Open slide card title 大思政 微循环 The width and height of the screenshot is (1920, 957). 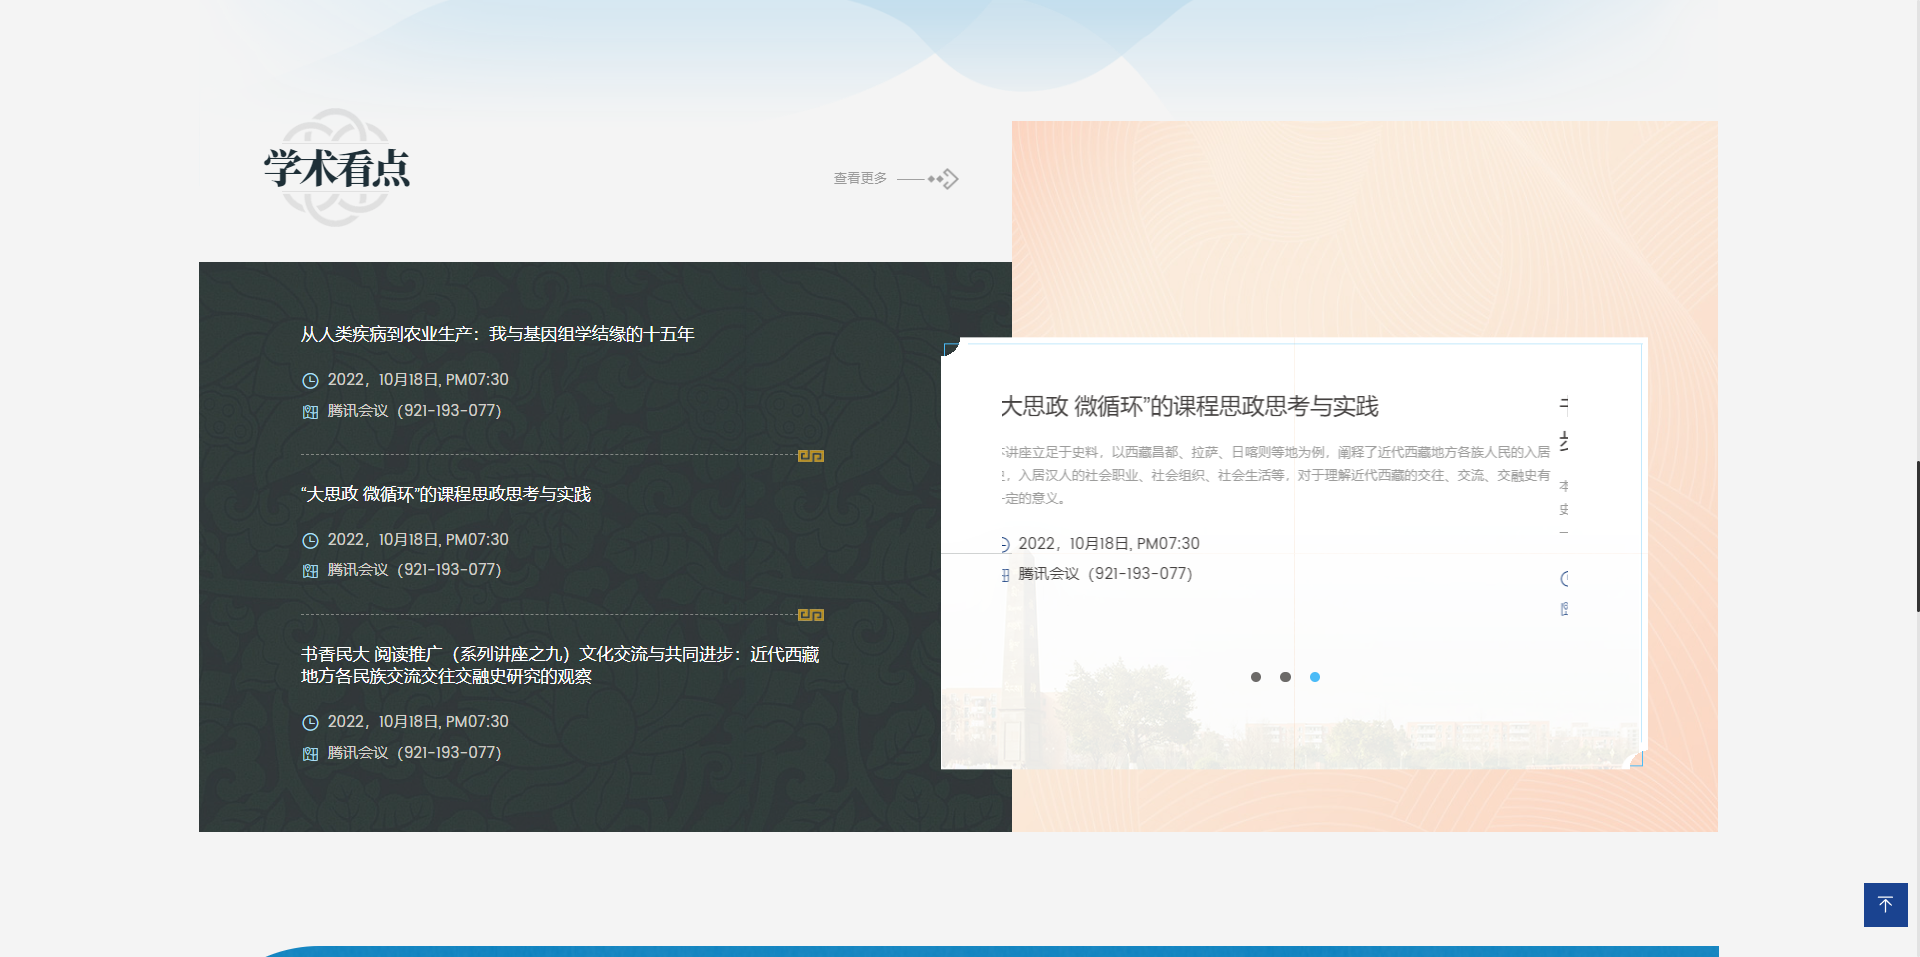click(1189, 406)
